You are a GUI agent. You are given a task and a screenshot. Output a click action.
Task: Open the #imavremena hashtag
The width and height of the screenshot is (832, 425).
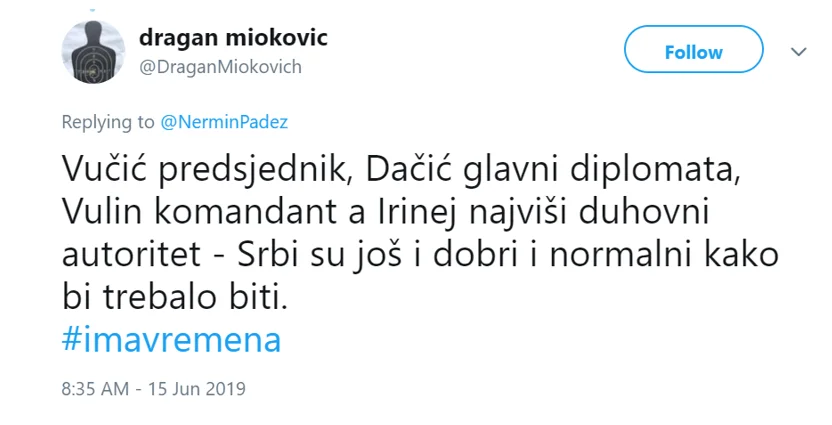pyautogui.click(x=171, y=340)
